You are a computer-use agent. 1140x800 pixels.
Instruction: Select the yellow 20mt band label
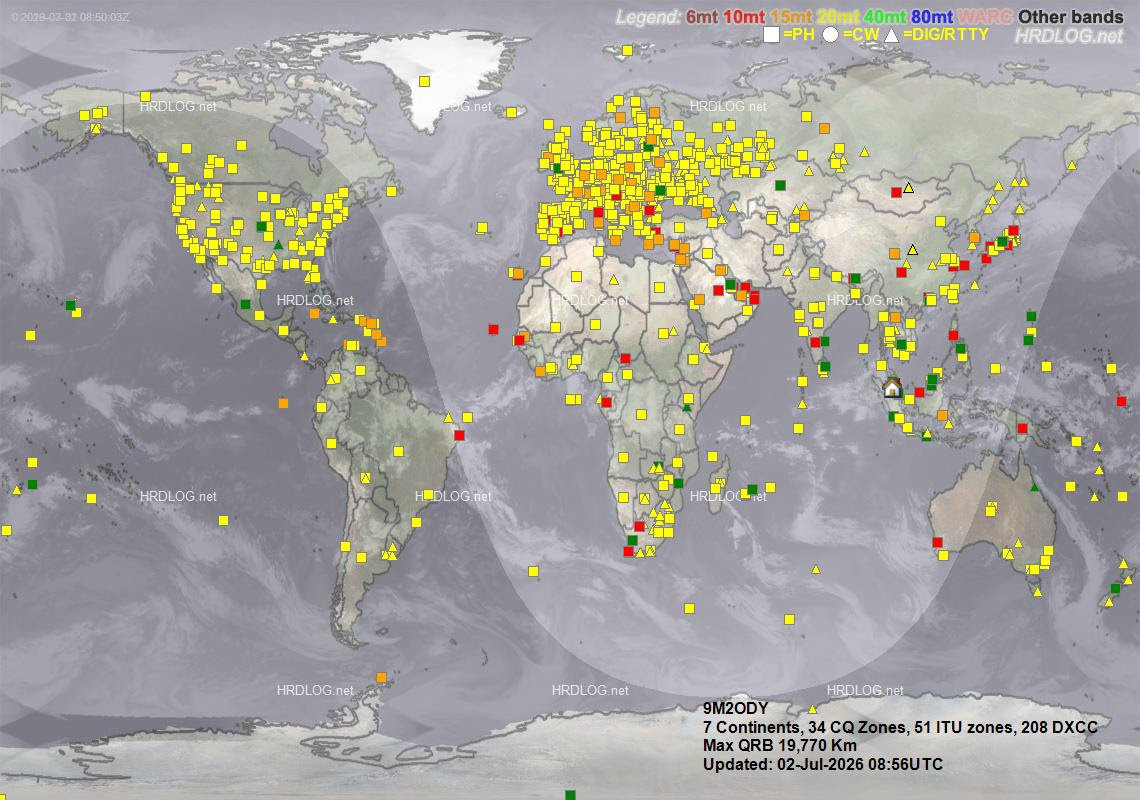838,17
